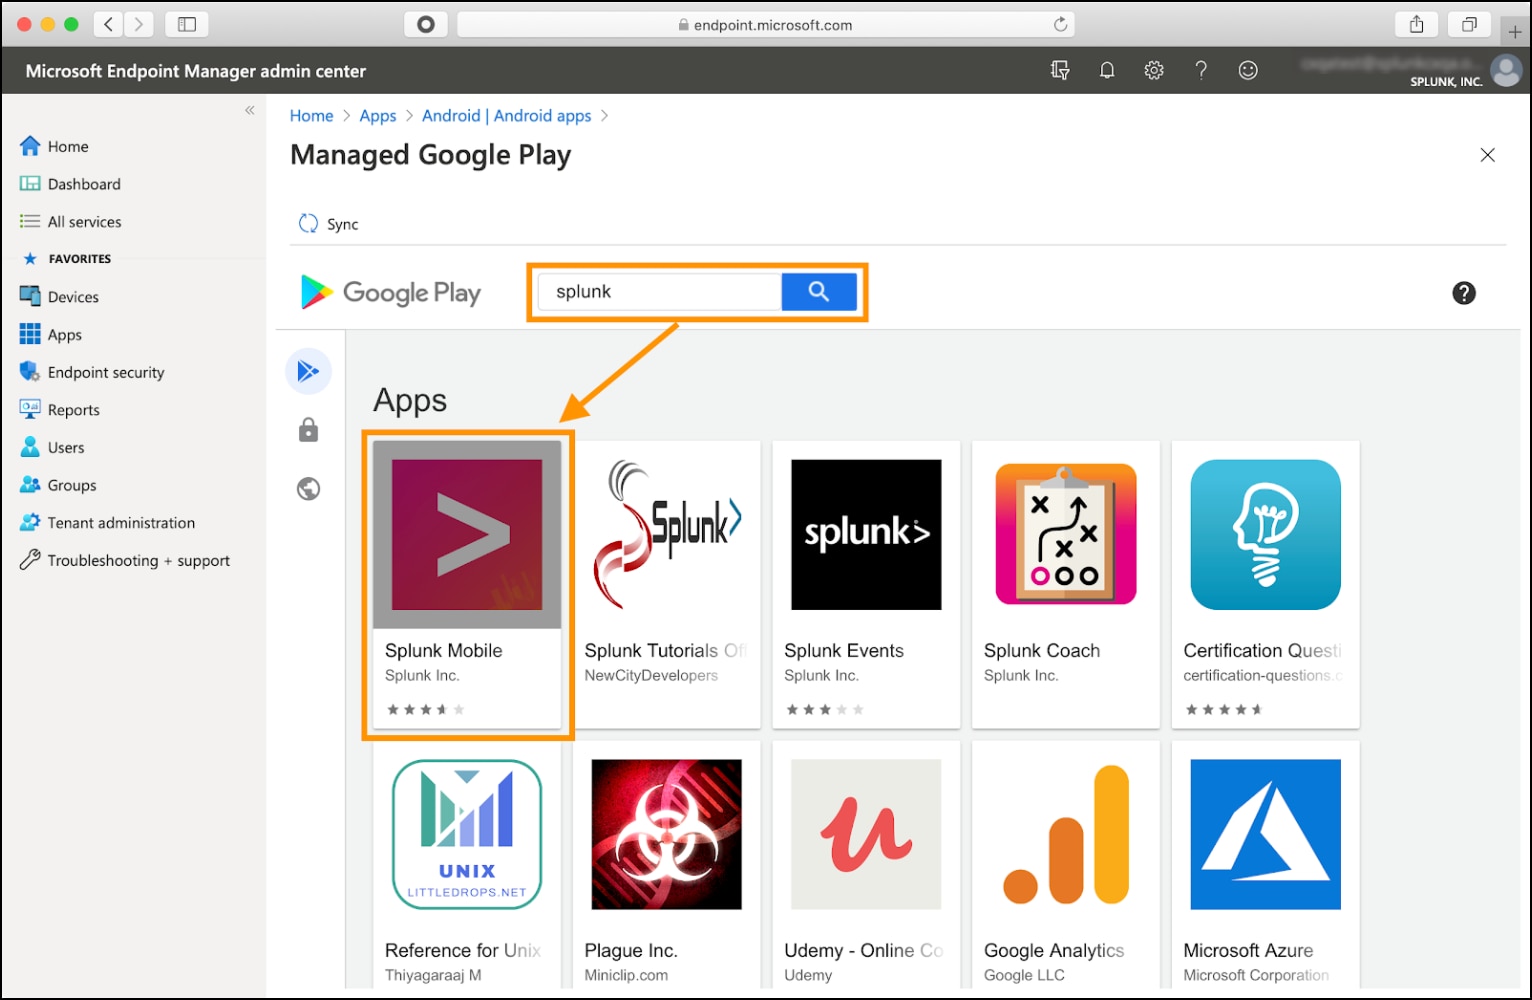Viewport: 1532px width, 1000px height.
Task: Click the FAVORITES star icon
Action: click(30, 259)
